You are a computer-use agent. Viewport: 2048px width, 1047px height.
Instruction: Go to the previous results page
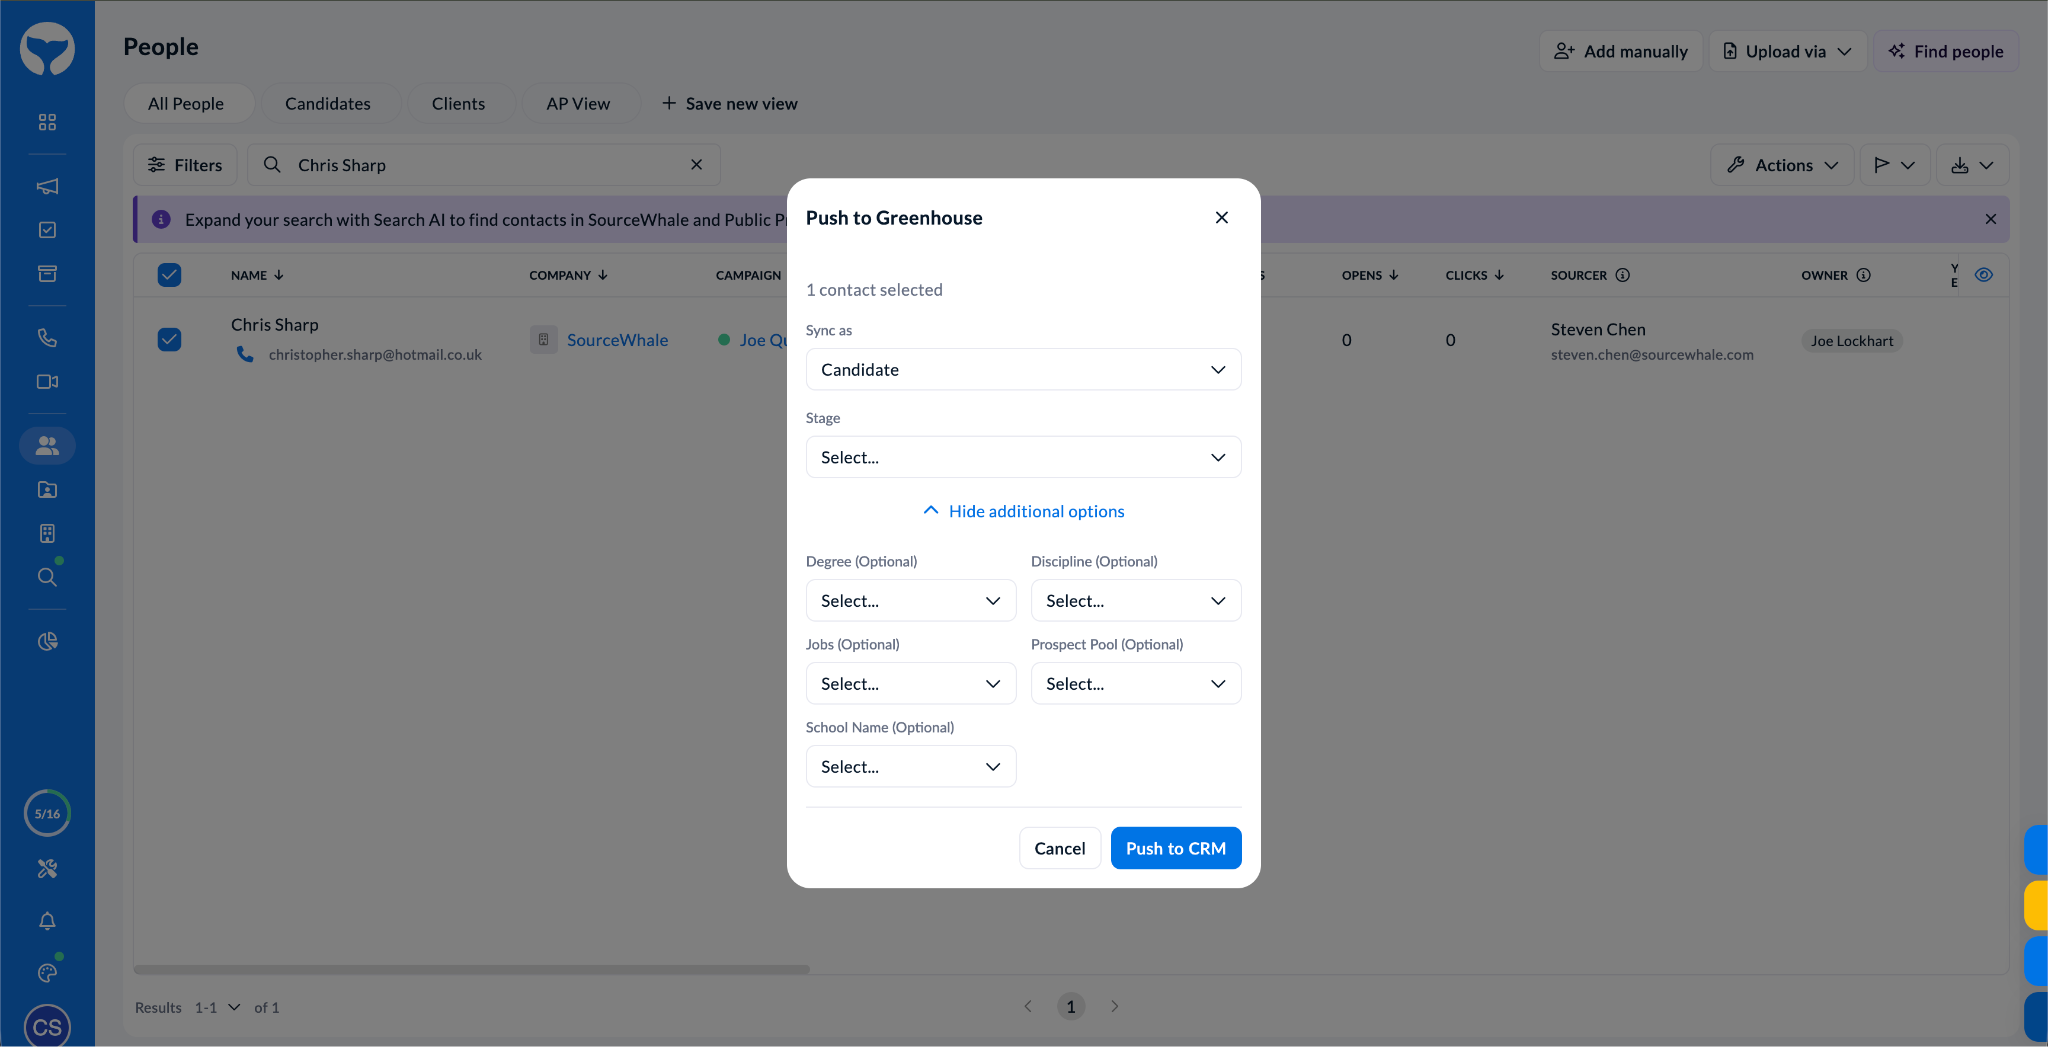pos(1028,1006)
